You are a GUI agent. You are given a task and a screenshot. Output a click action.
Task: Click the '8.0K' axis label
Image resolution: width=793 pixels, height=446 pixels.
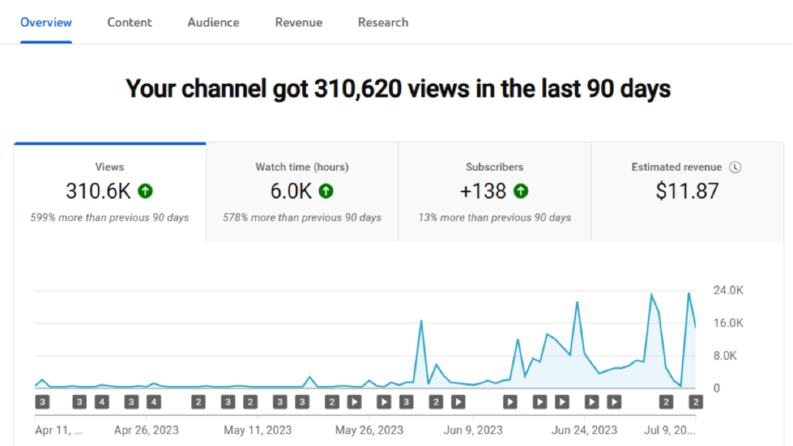pos(725,356)
